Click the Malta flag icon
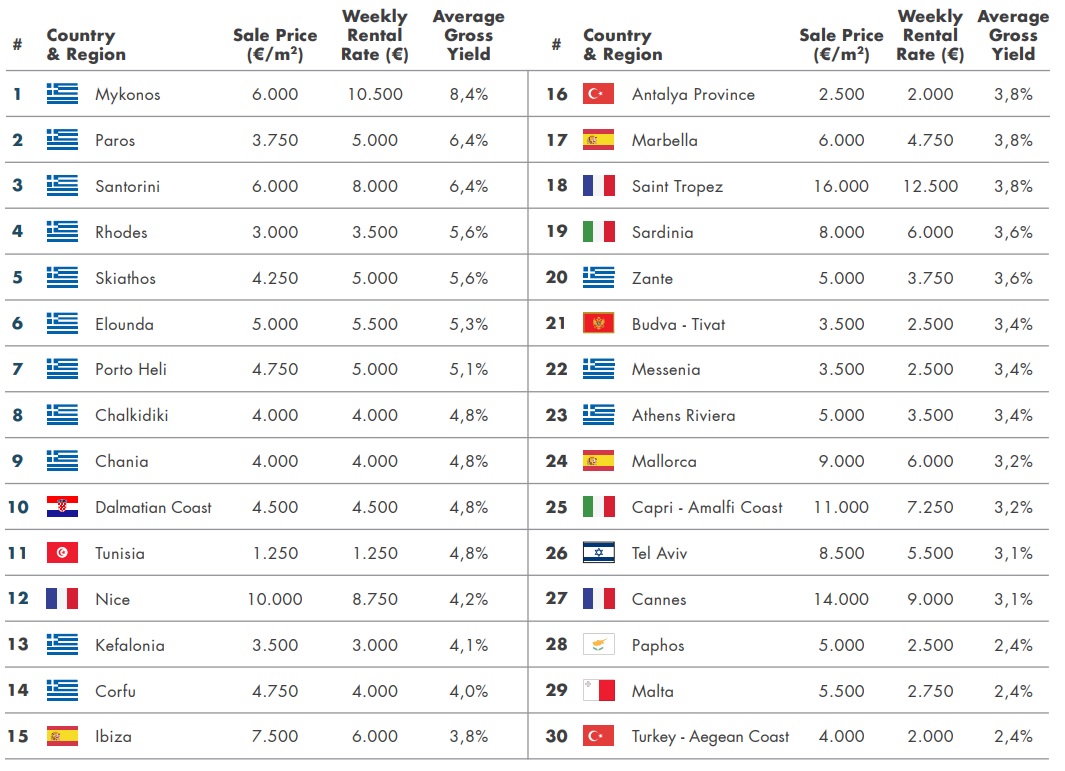Image resolution: width=1065 pixels, height=771 pixels. click(598, 691)
